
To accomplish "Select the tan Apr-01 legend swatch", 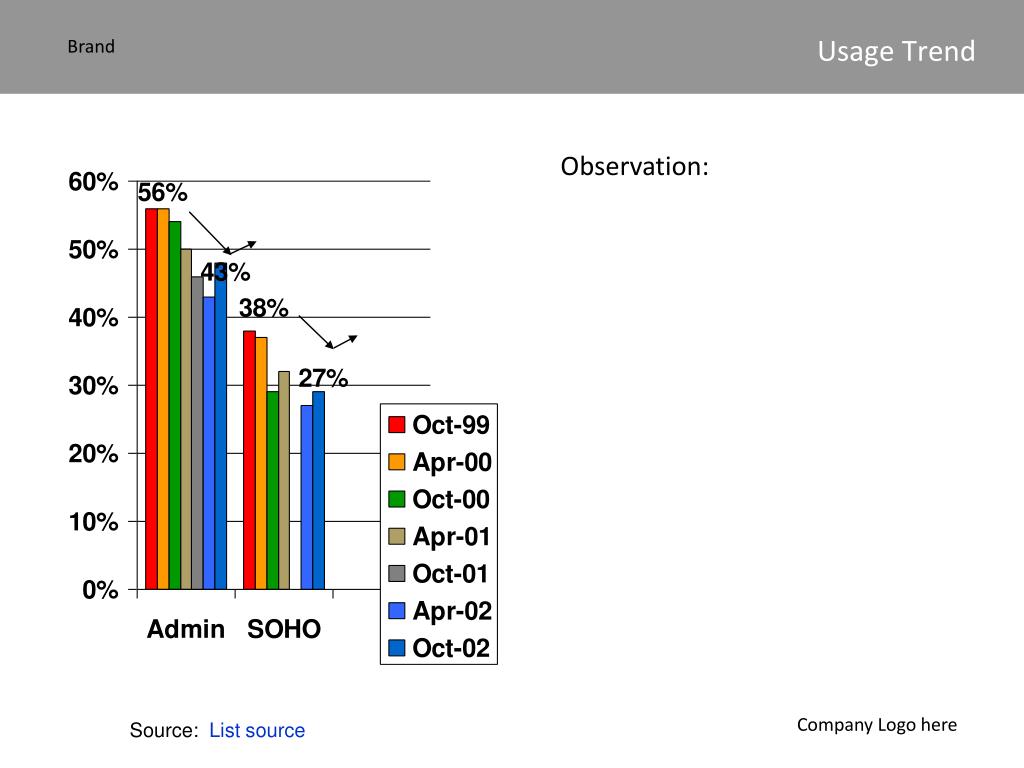I will [x=396, y=536].
